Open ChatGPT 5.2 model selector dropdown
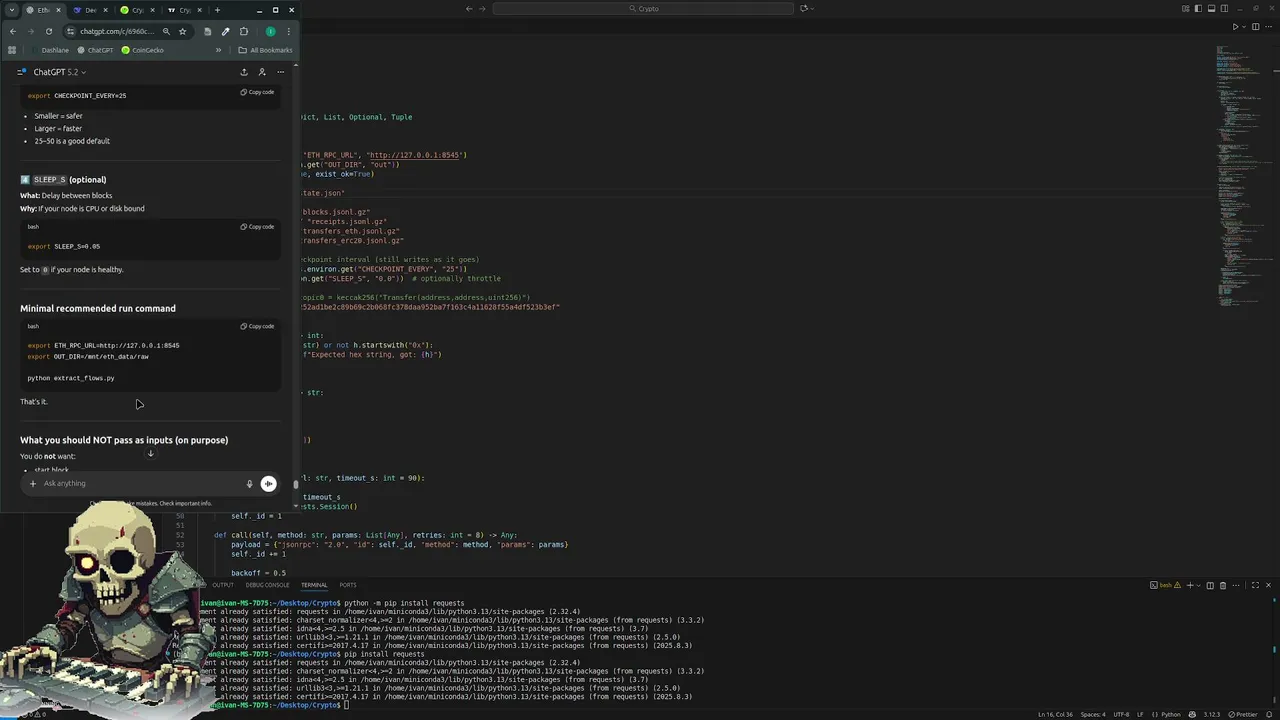 [x=60, y=72]
